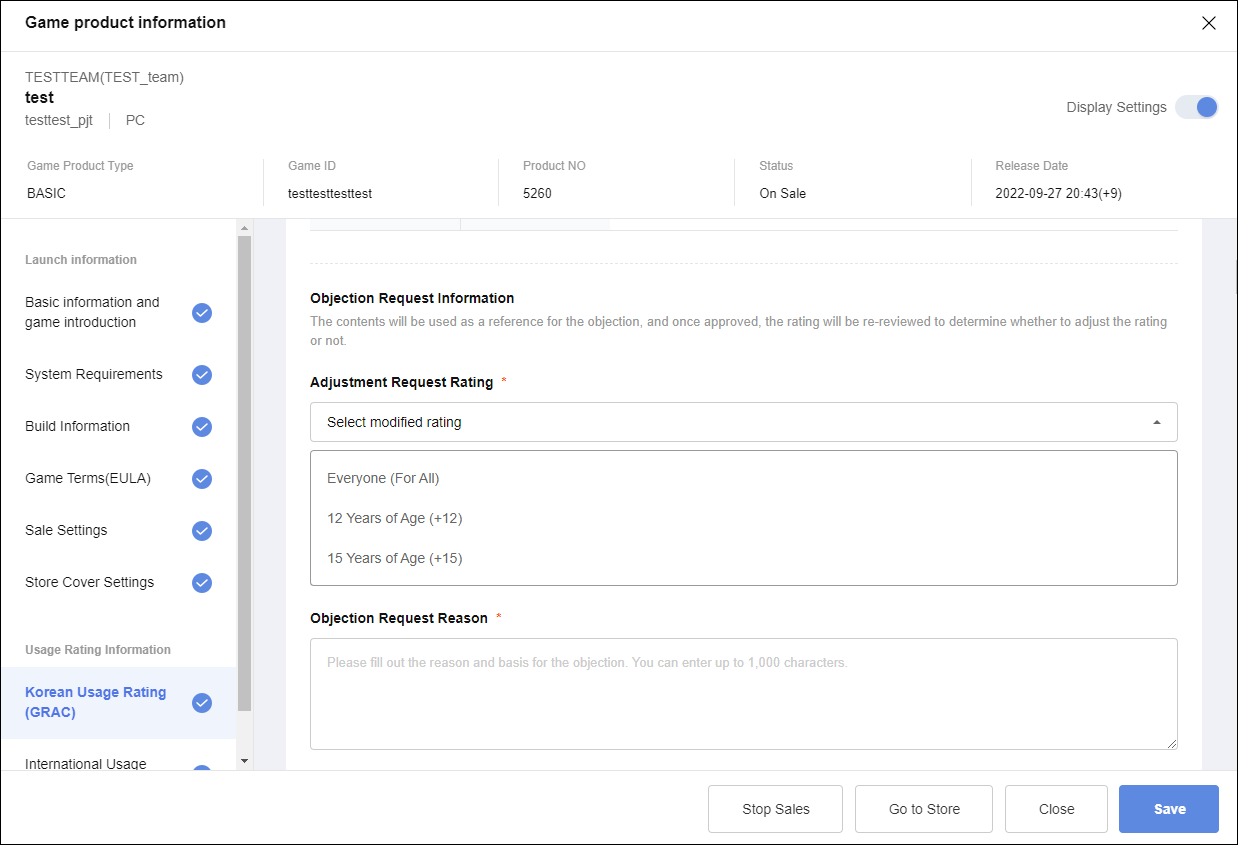Click the testtest_pjt project name
This screenshot has height=845, width=1238.
tap(59, 120)
